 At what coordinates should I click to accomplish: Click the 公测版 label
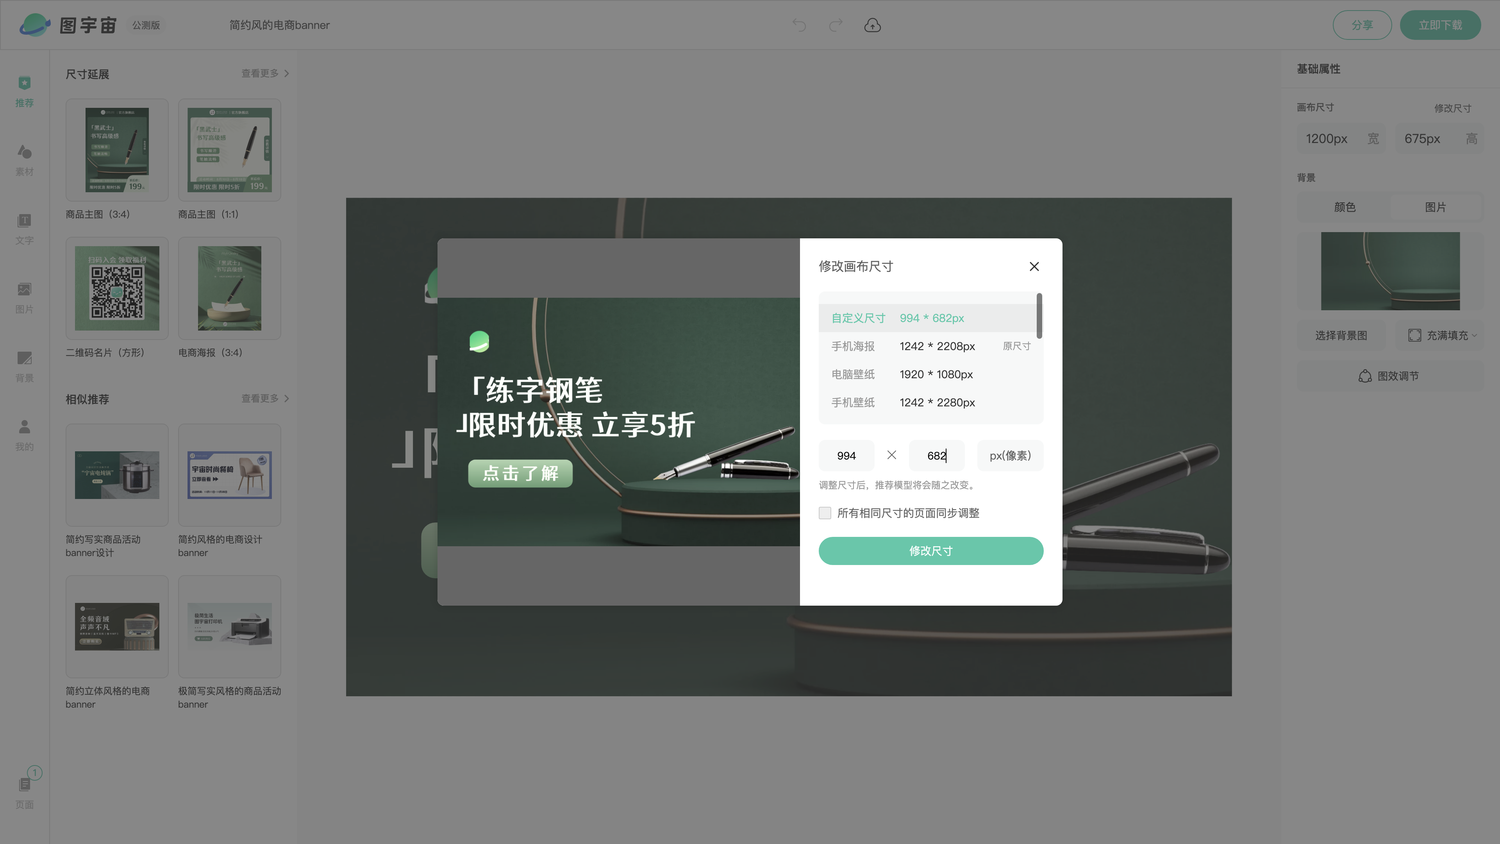(x=146, y=25)
